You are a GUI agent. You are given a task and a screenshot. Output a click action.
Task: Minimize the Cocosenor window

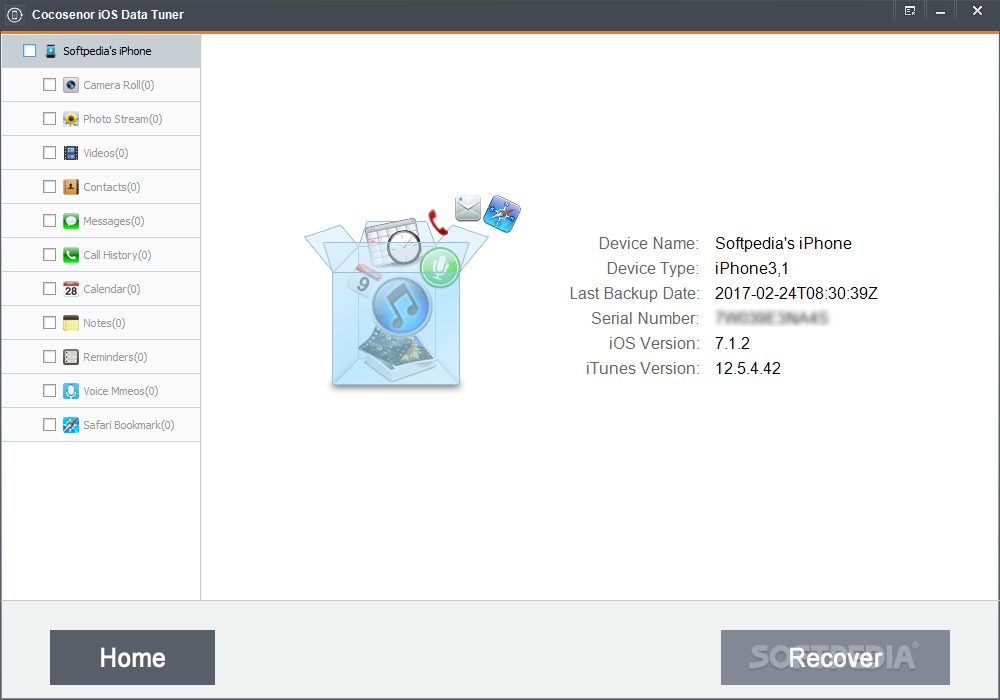coord(940,12)
